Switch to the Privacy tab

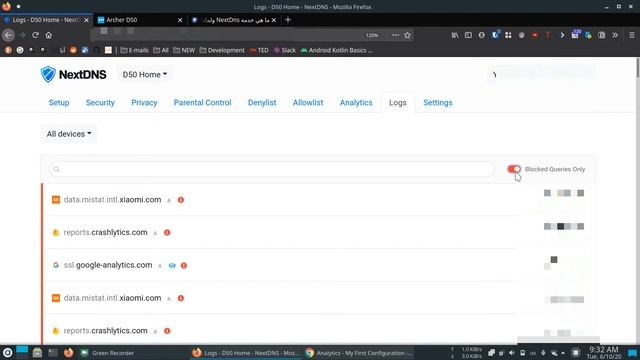(144, 103)
